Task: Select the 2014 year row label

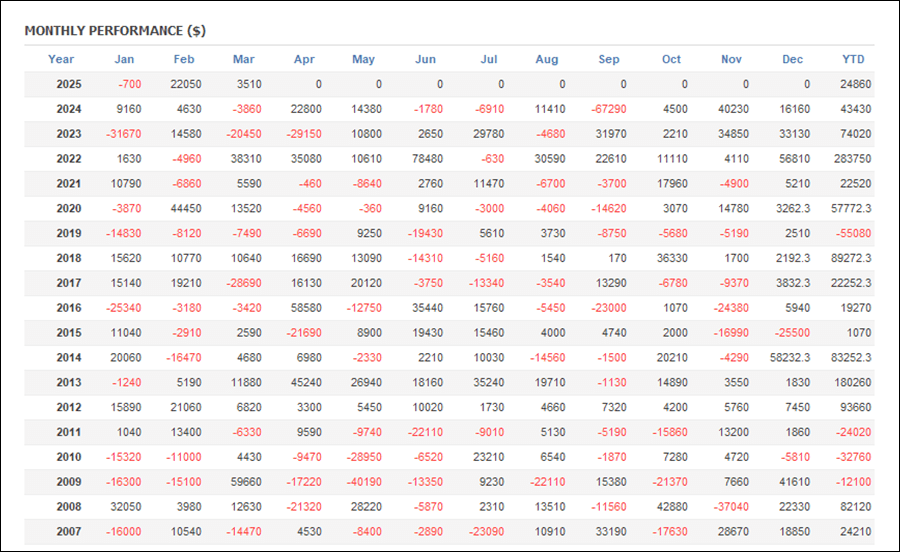Action: click(69, 357)
